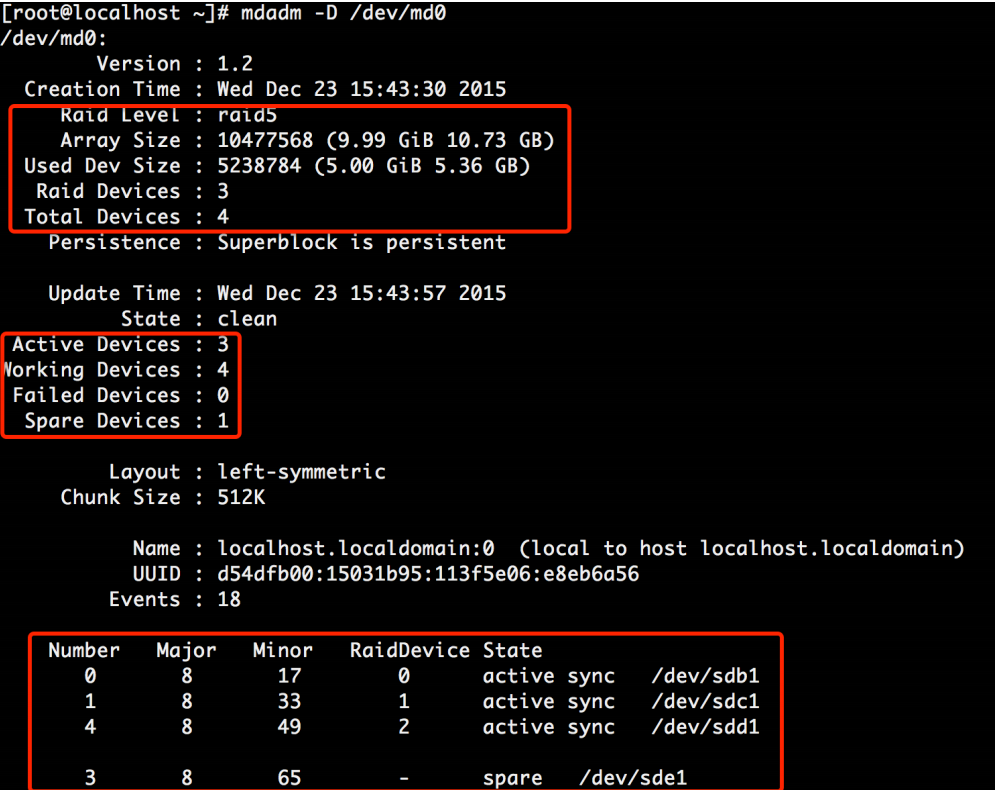Click the Chunk Size 512K value
Screen dimensions: 1002x790
(241, 498)
